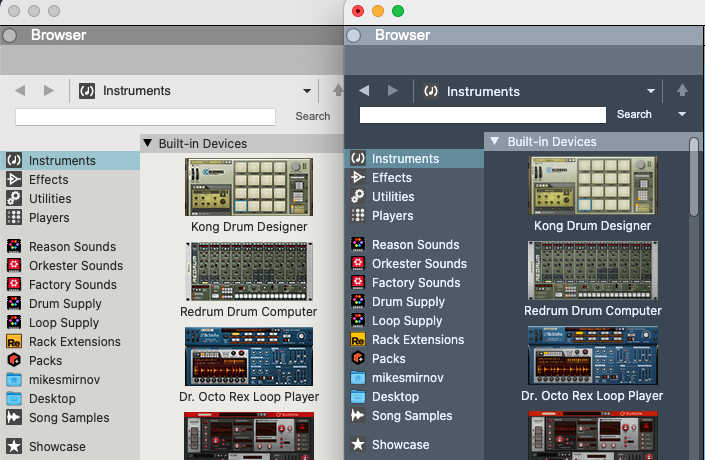Click Players grid icon in right dark window

coord(358,215)
